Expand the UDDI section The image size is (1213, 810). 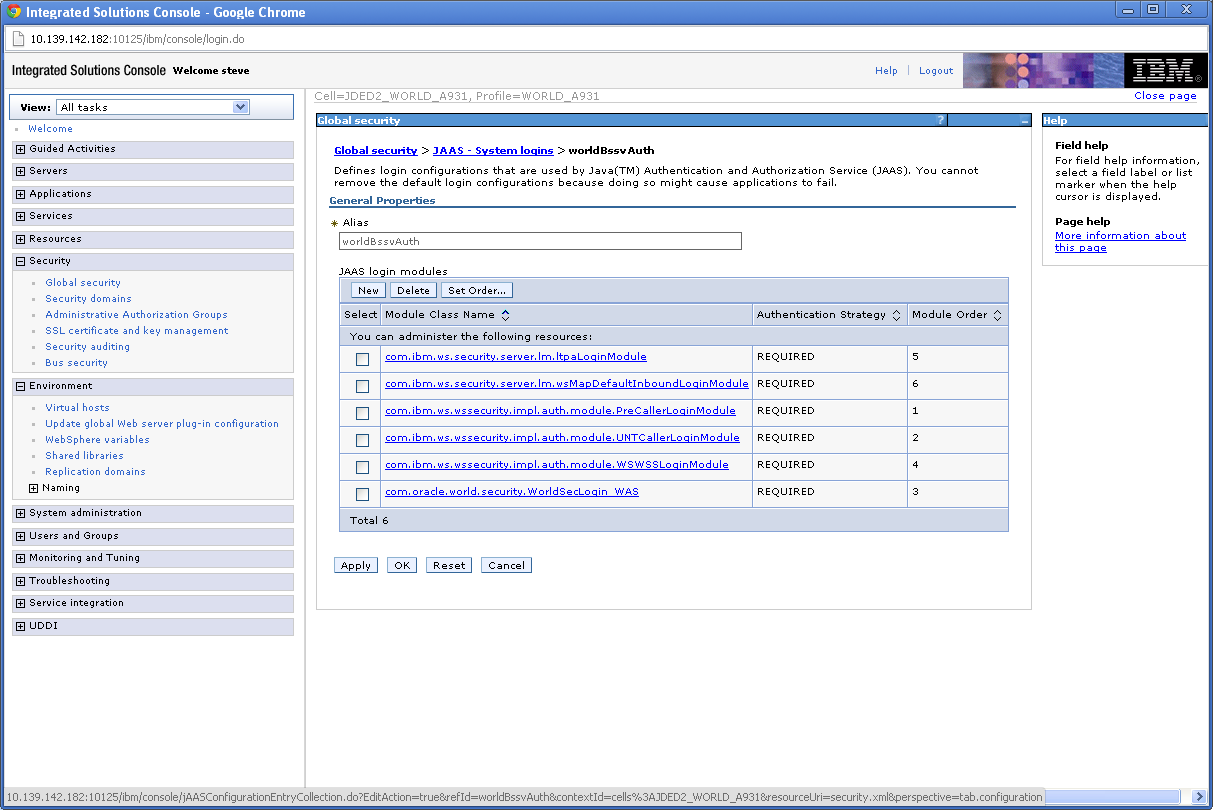point(21,626)
